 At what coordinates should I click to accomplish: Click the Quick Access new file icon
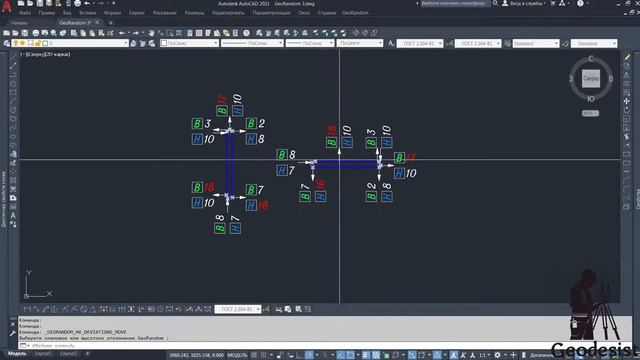(20, 3)
